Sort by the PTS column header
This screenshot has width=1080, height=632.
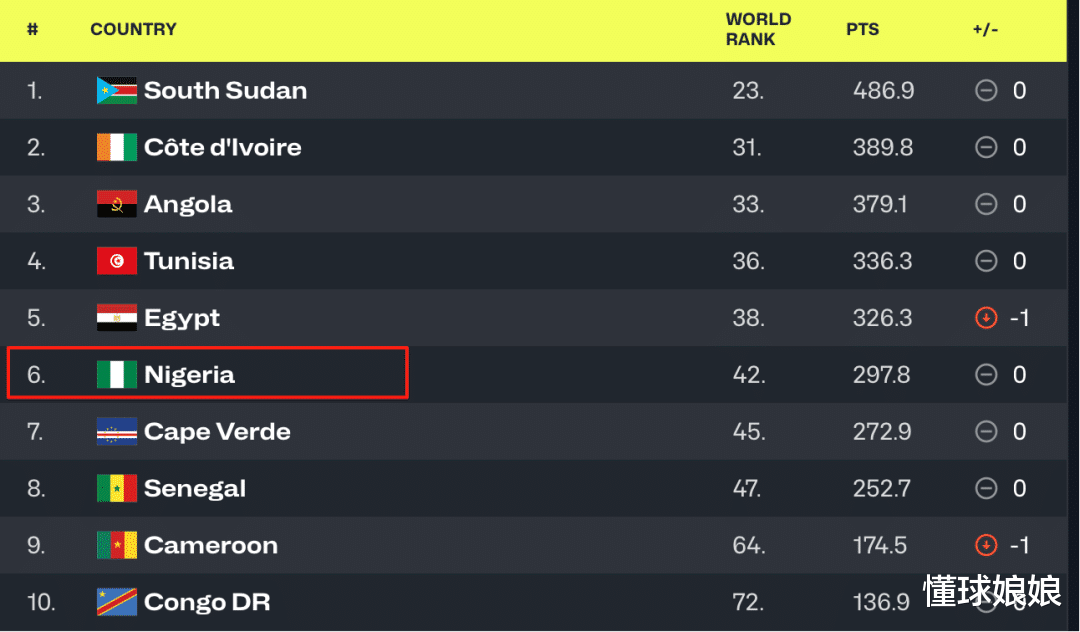[862, 29]
